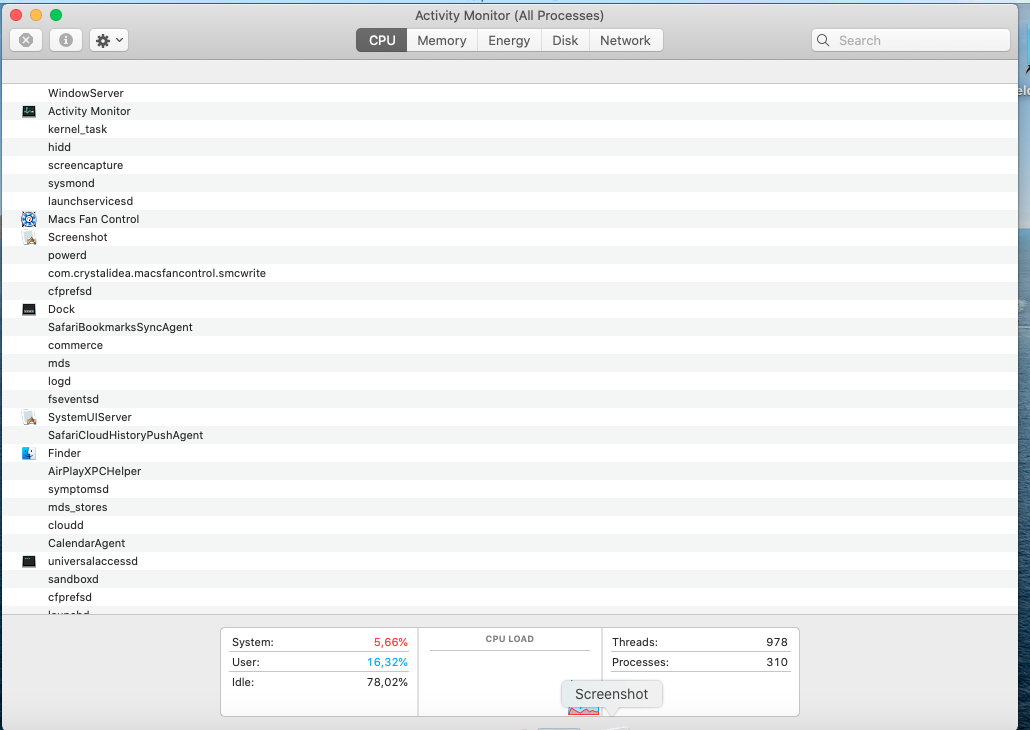The width and height of the screenshot is (1030, 730).
Task: Select the cfprefsd row below sandboxd
Action: point(510,597)
